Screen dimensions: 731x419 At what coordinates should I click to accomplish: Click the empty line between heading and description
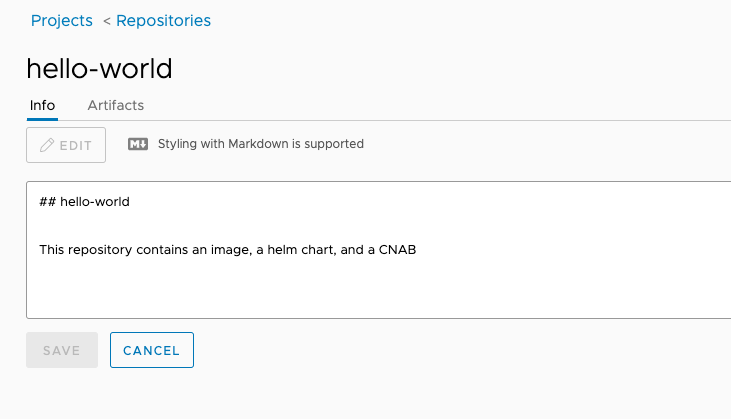pyautogui.click(x=200, y=226)
